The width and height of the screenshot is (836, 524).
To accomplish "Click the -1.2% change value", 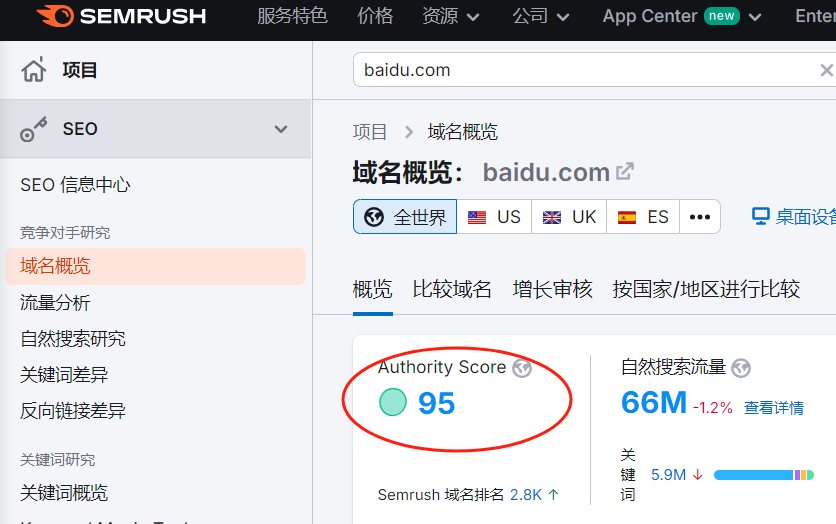I will click(x=713, y=408).
